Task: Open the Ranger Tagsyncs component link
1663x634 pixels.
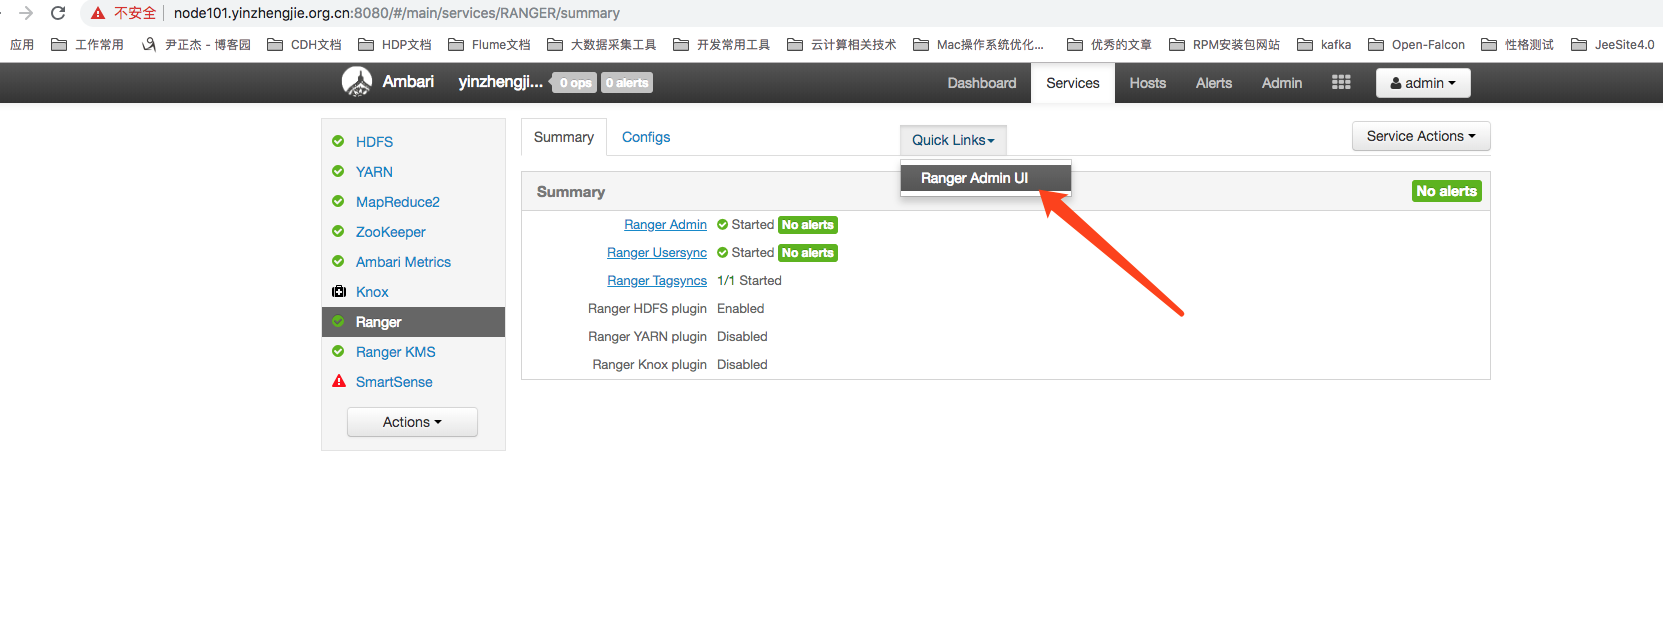Action: point(657,281)
